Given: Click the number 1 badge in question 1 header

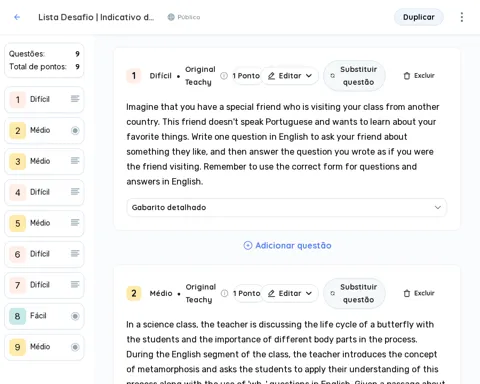Looking at the screenshot, I should [134, 76].
